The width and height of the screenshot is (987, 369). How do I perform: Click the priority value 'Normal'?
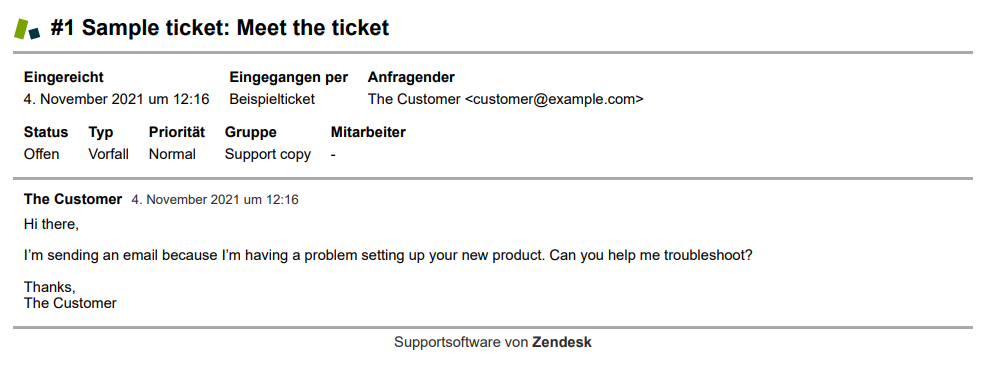[x=172, y=154]
